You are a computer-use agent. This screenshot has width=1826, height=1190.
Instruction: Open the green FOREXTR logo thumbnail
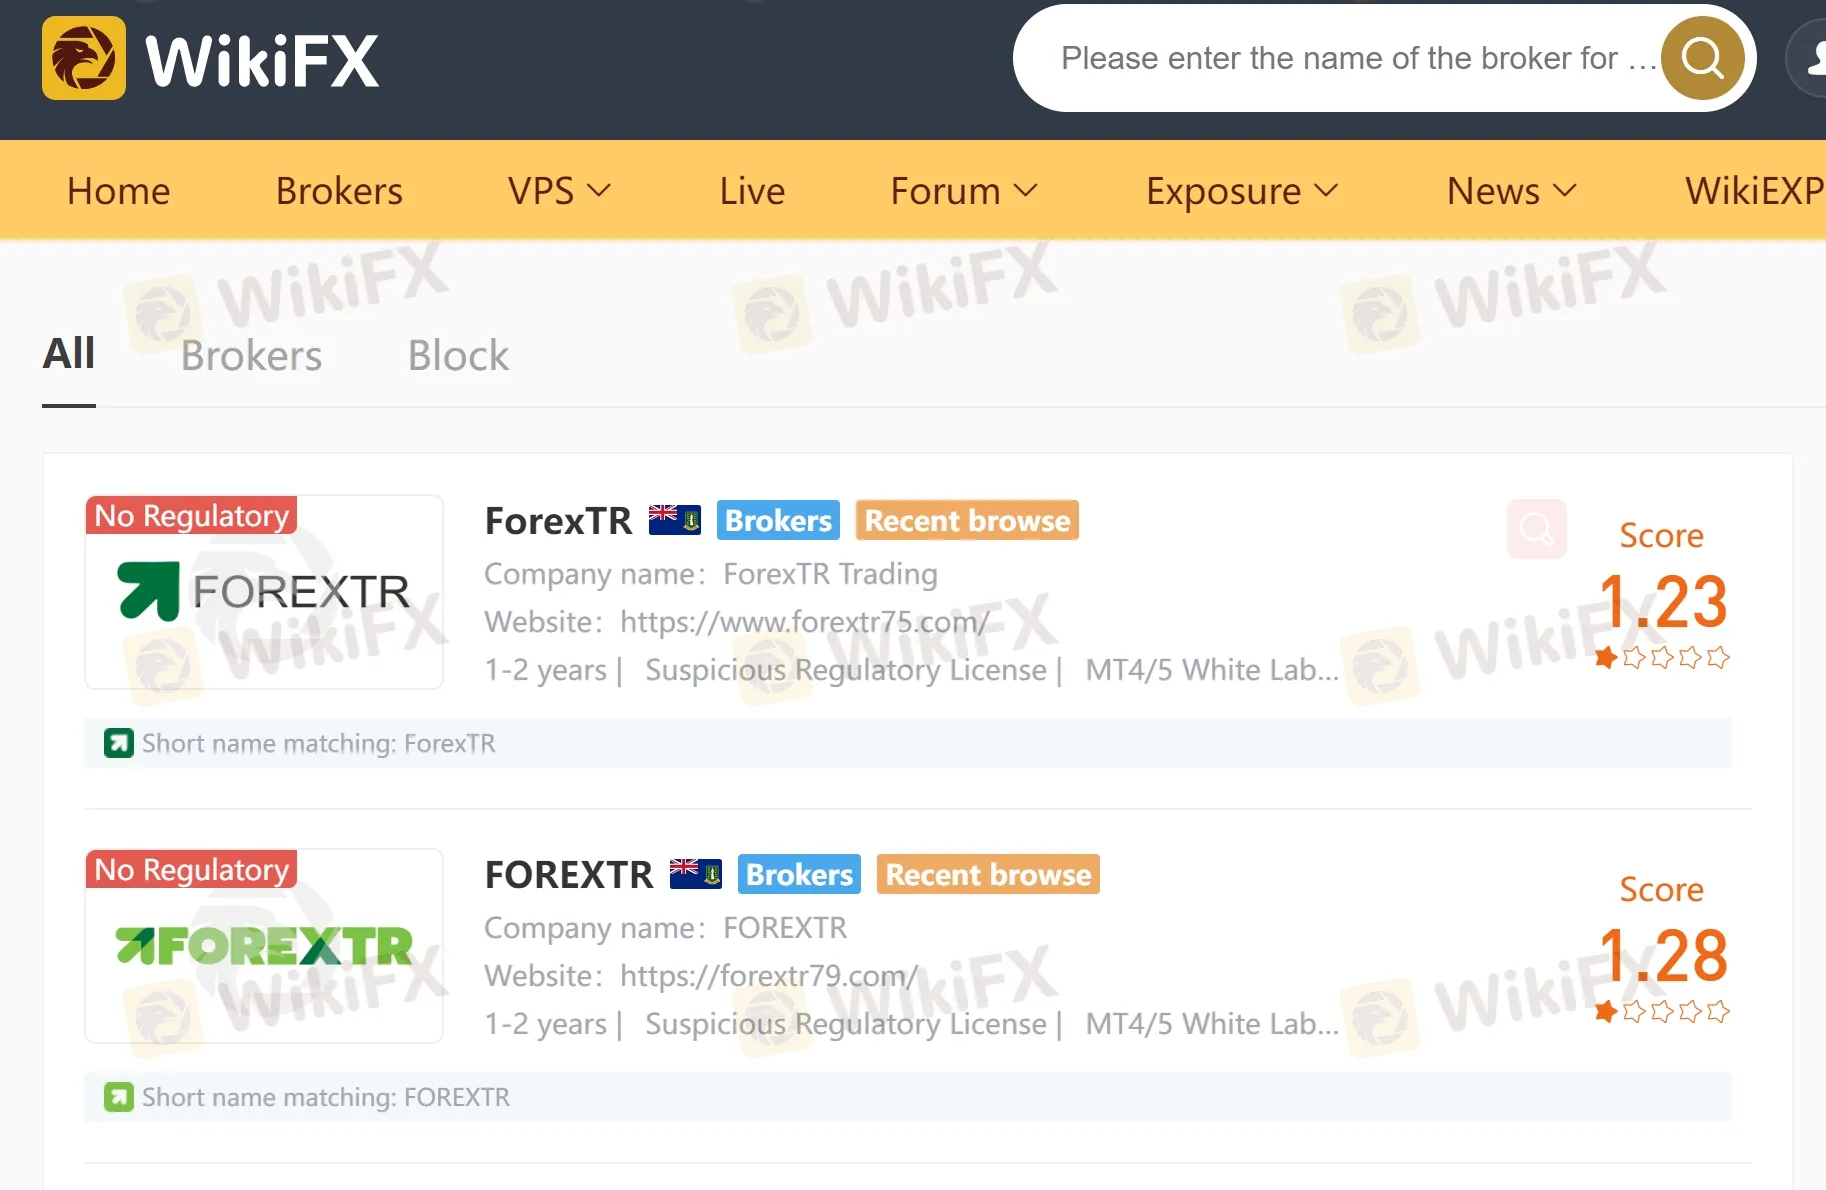point(264,945)
